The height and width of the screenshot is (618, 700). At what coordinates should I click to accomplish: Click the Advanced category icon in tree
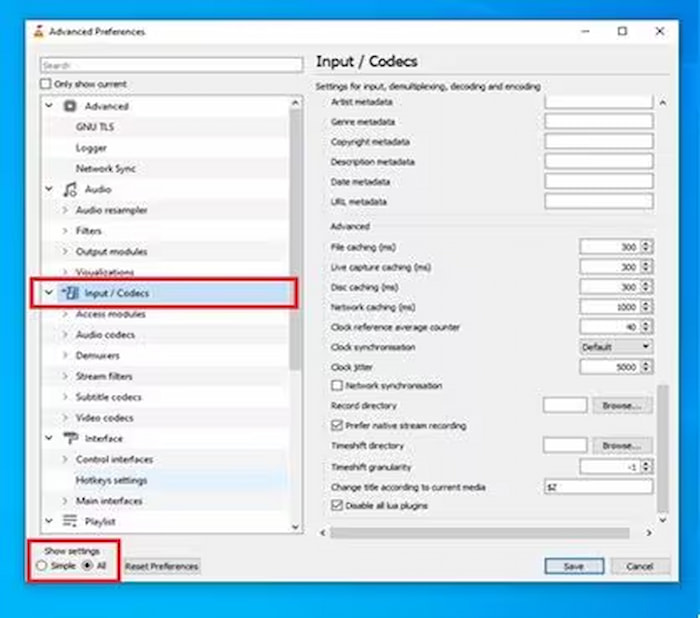coord(70,106)
